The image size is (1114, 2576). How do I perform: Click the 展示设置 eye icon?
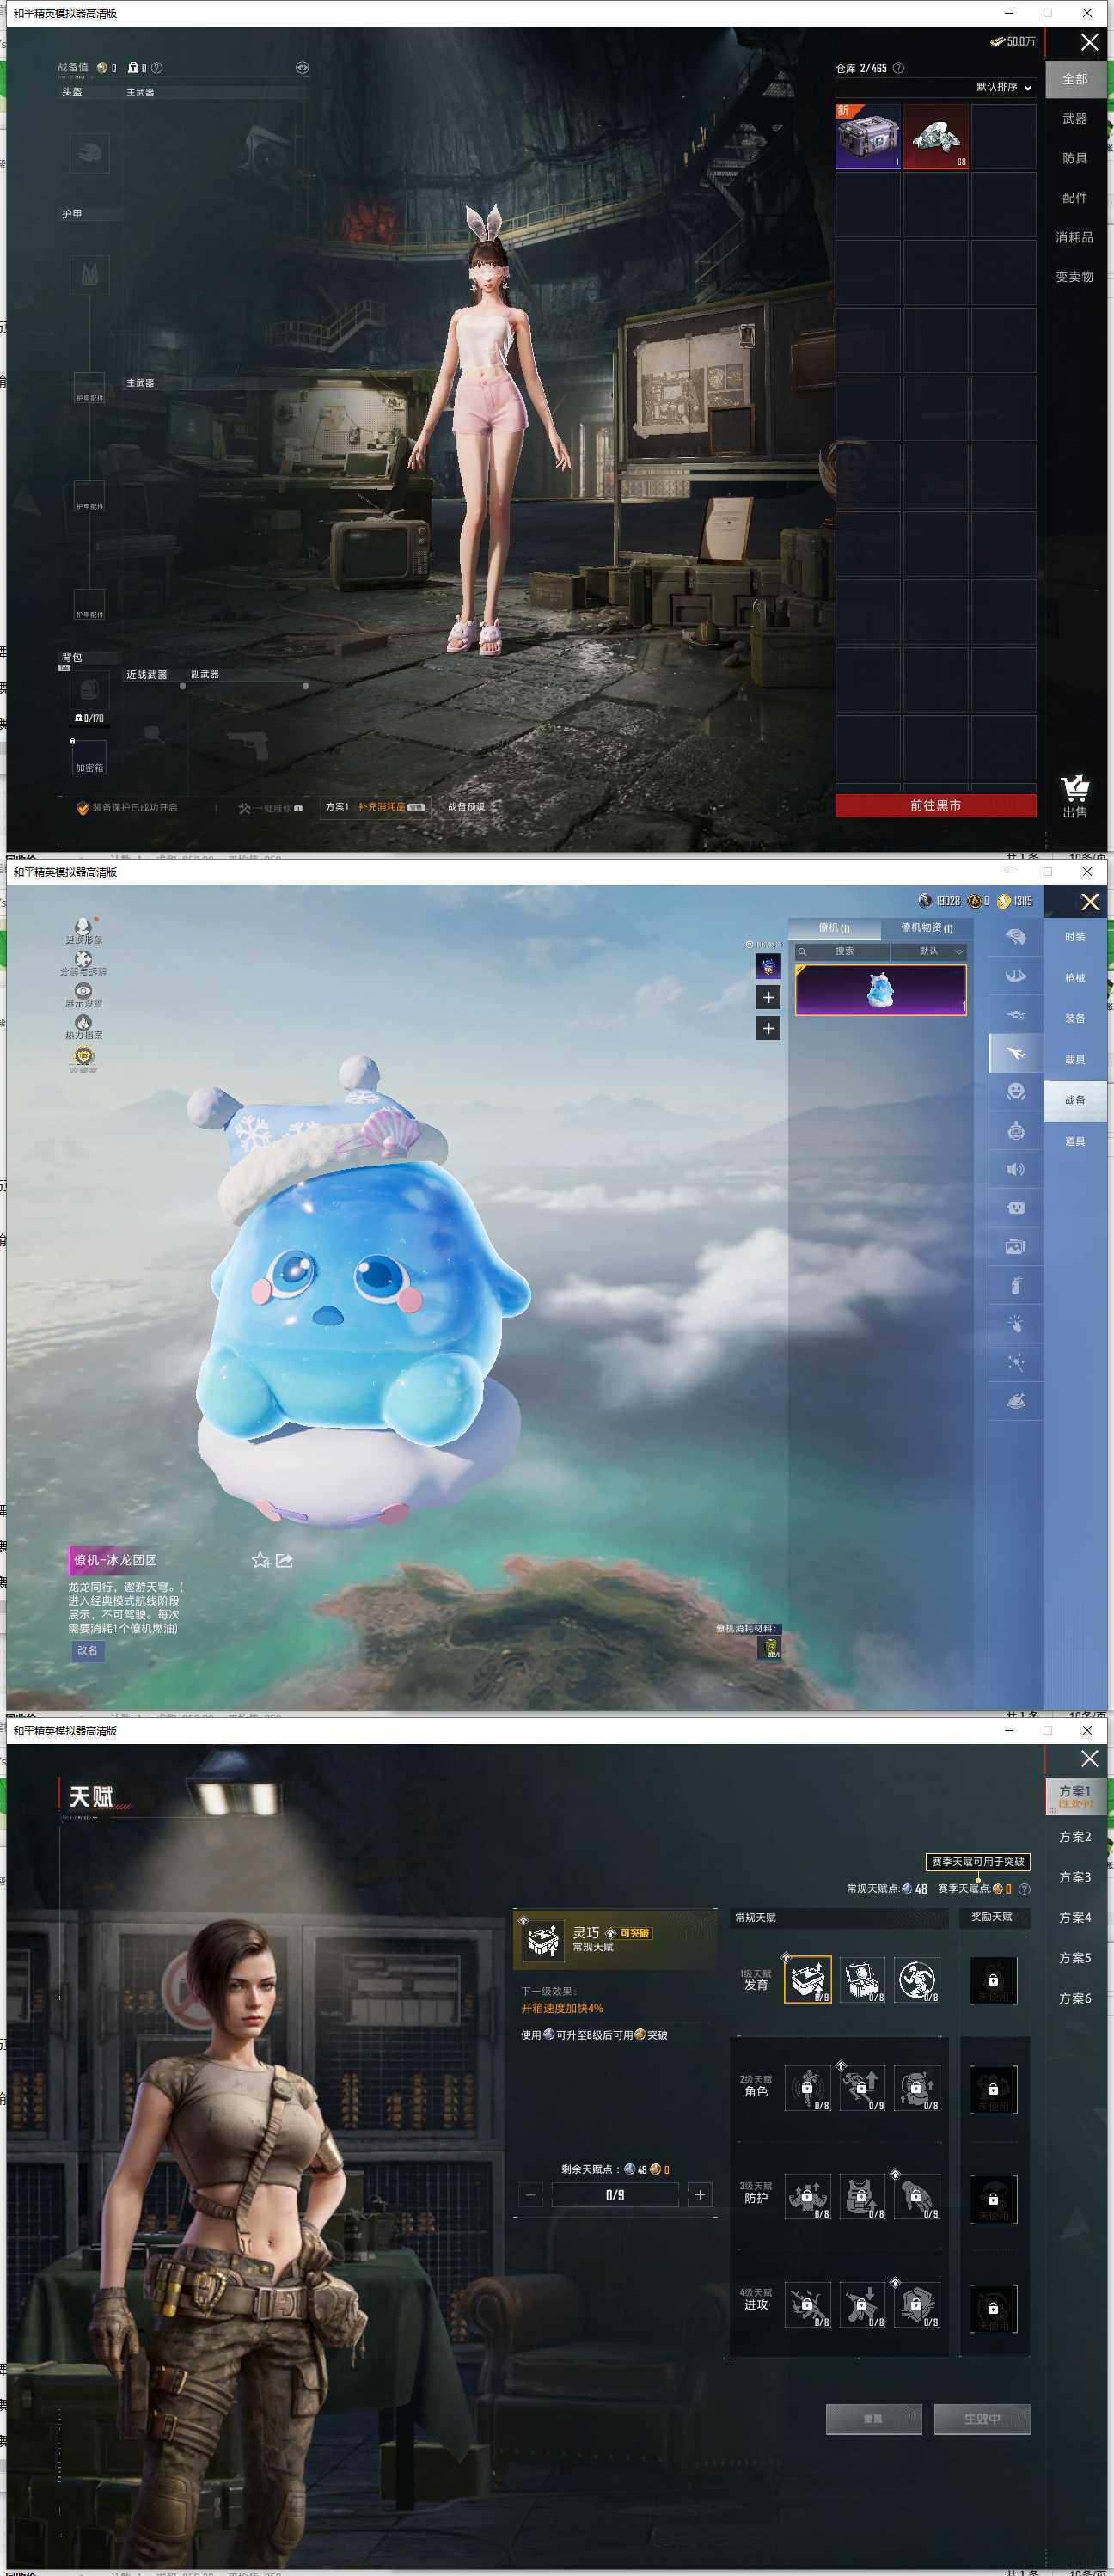tap(83, 995)
